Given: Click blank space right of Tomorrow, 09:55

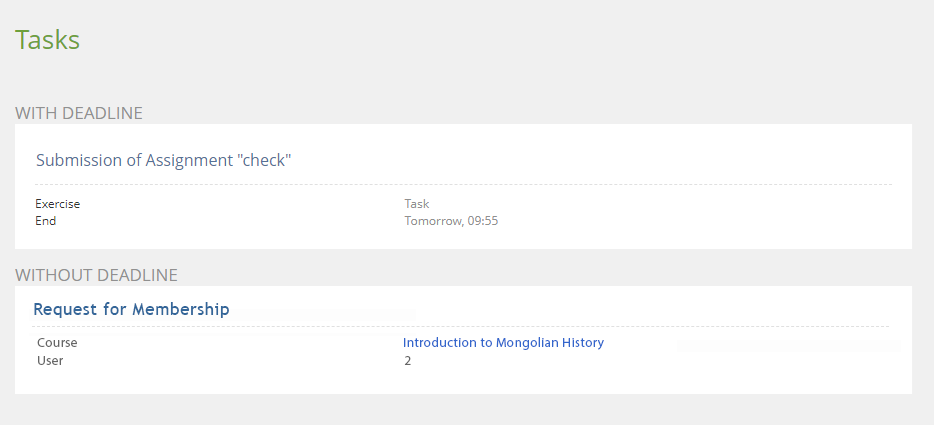Looking at the screenshot, I should pos(700,221).
